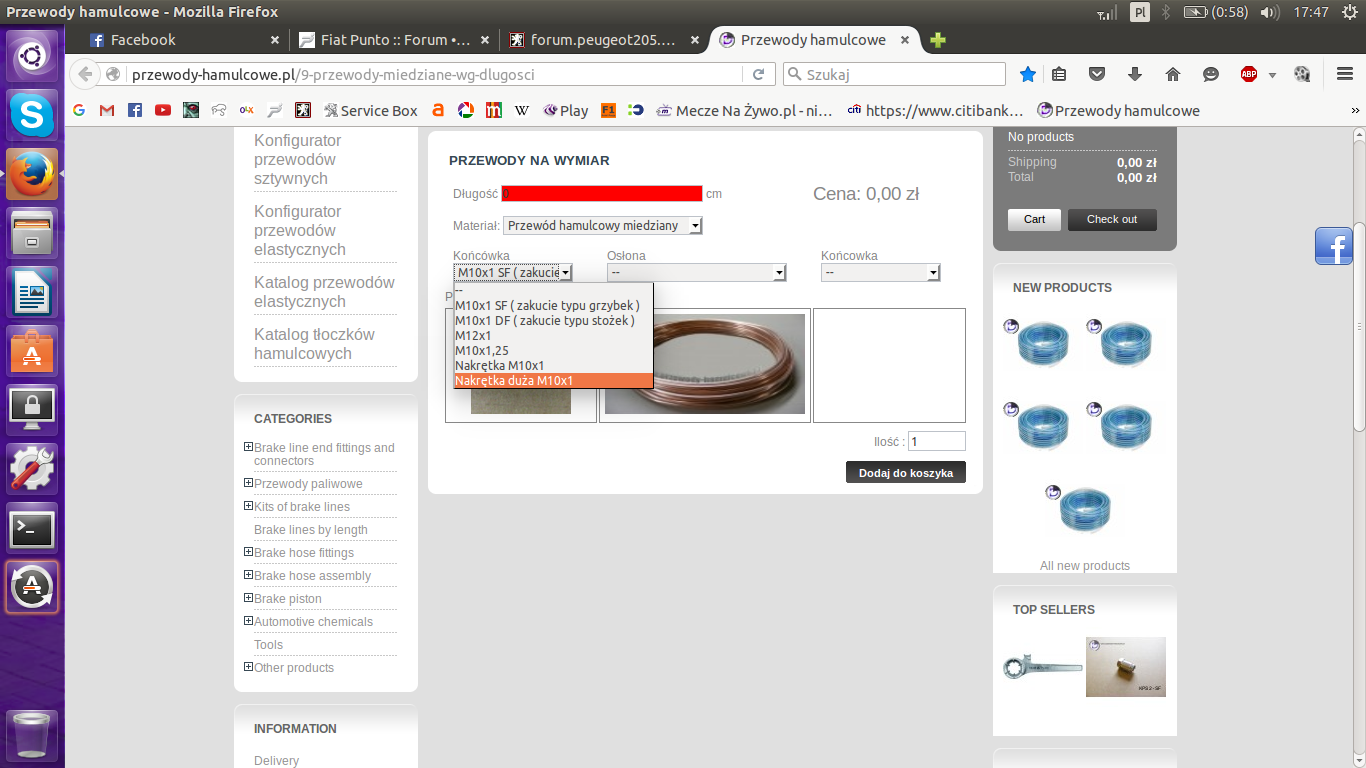Viewport: 1366px width, 768px height.
Task: Choose Nakrętka duża M10x1 option
Action: (x=514, y=381)
